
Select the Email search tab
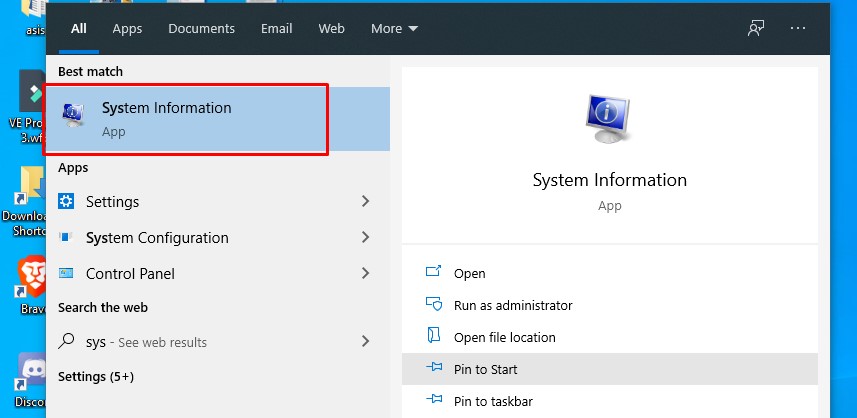tap(276, 29)
